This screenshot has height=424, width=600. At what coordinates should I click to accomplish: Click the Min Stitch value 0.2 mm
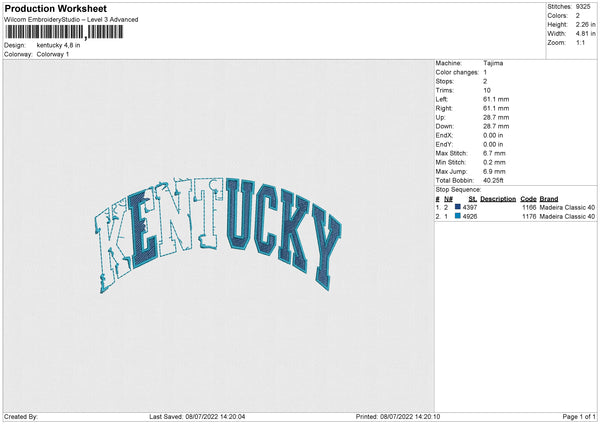(x=494, y=162)
